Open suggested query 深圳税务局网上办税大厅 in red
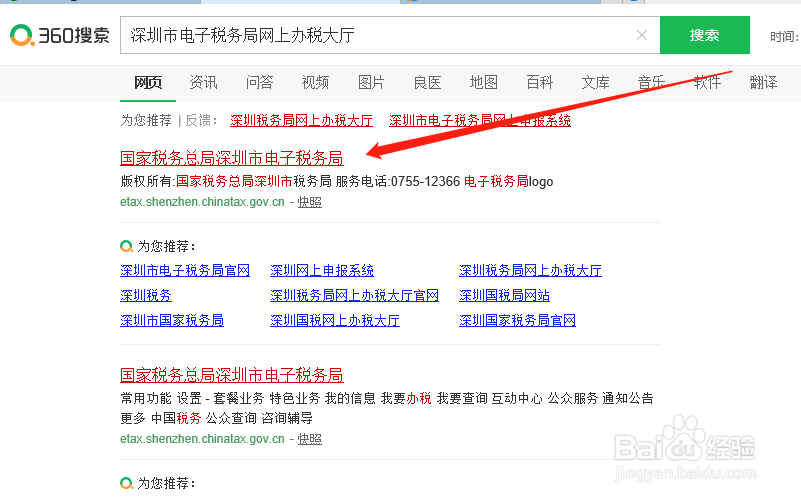 (x=301, y=121)
